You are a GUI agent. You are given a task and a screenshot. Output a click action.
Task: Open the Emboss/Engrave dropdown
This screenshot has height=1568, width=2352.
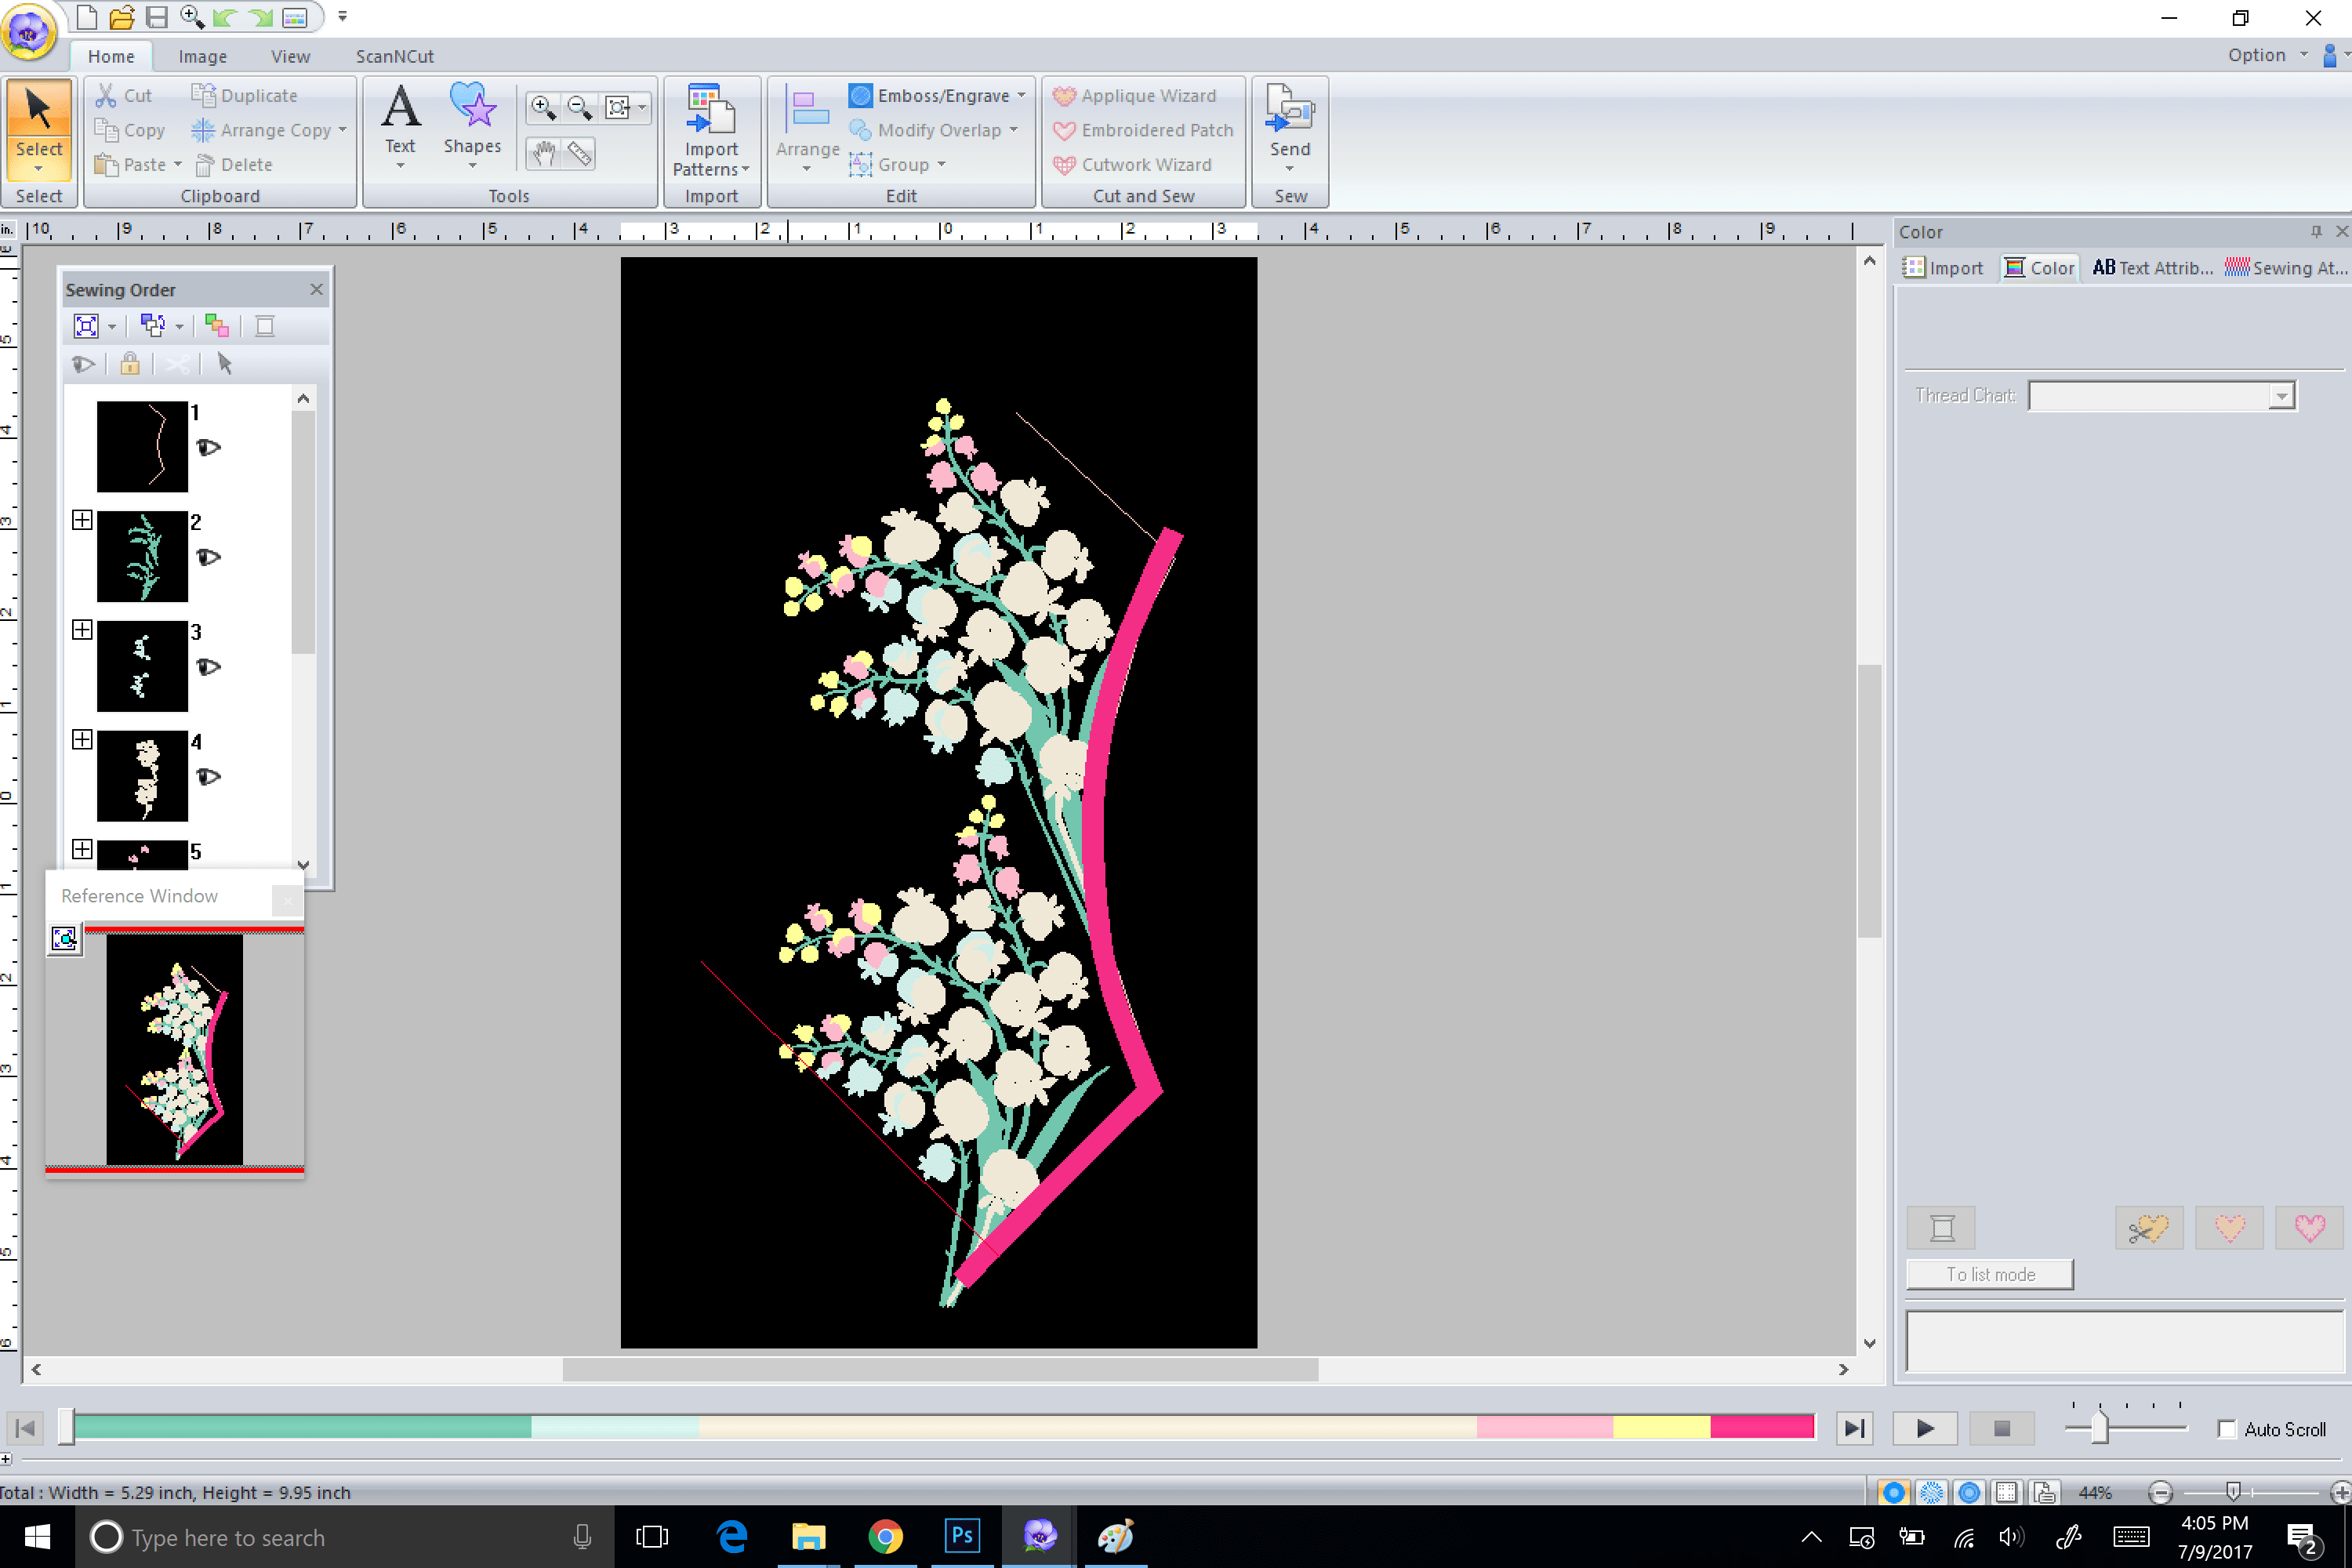coord(1021,96)
